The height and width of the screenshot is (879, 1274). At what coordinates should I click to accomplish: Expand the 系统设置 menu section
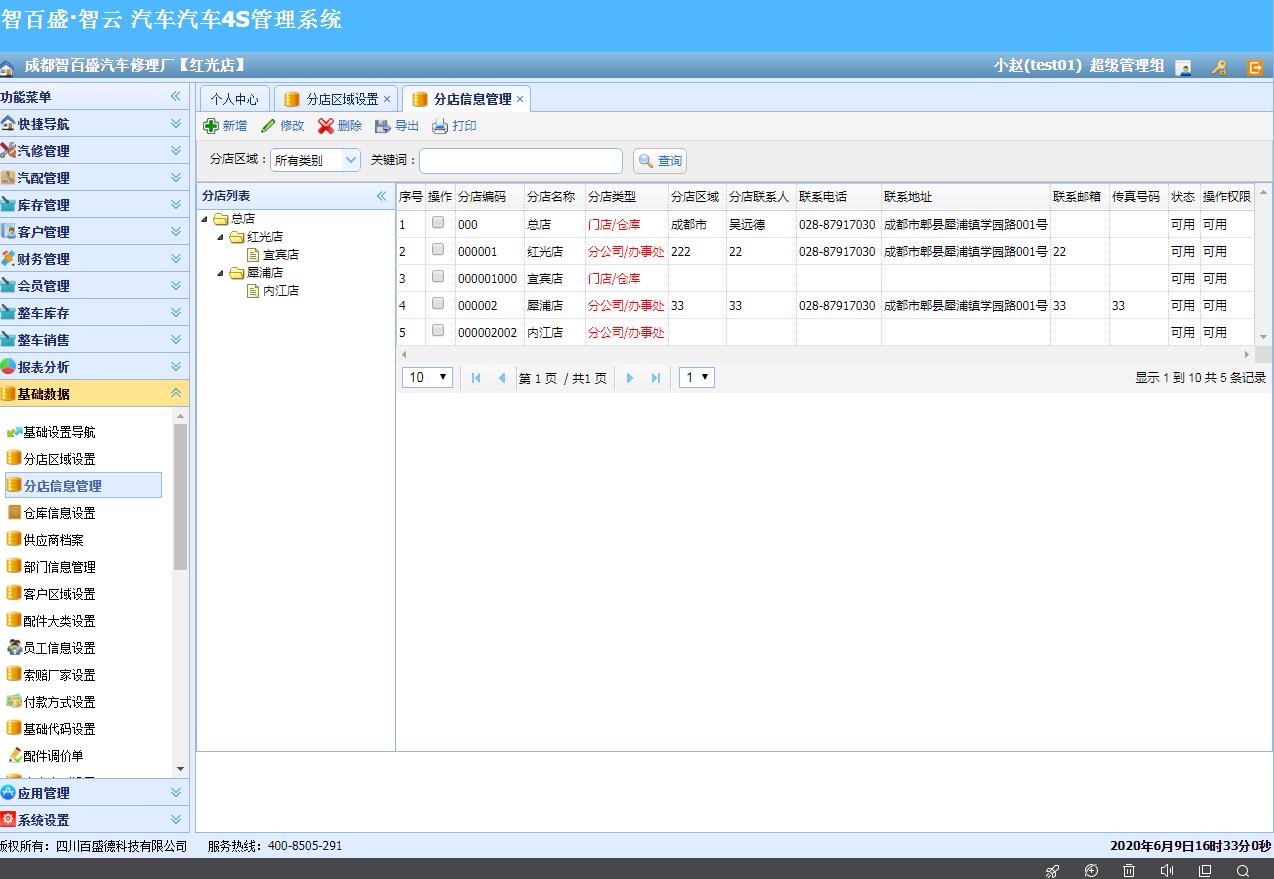point(94,819)
